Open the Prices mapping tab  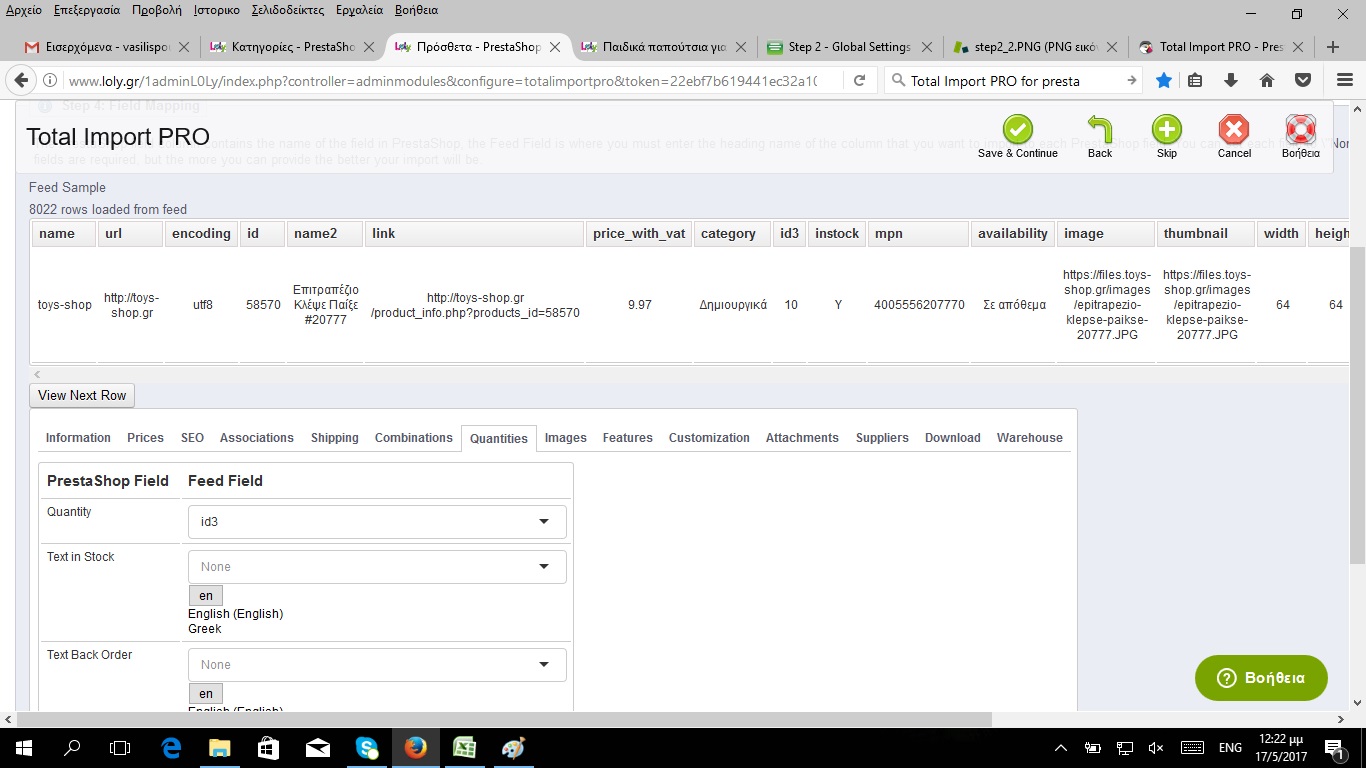[x=145, y=438]
